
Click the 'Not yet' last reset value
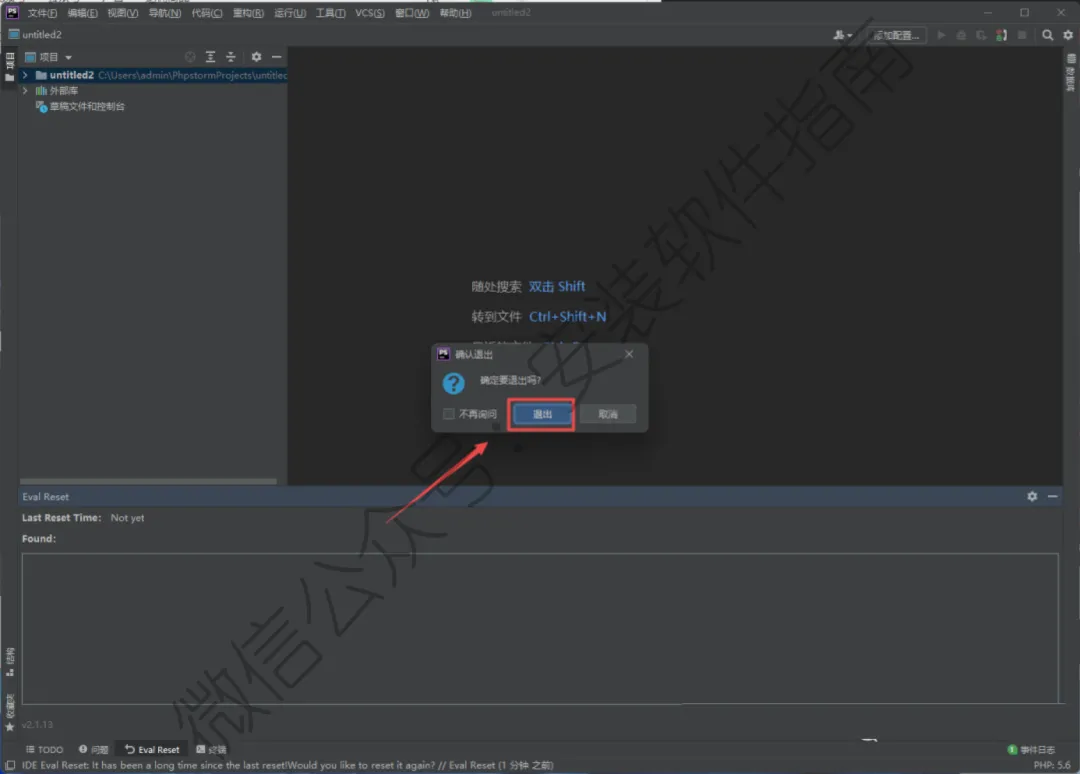[x=127, y=518]
